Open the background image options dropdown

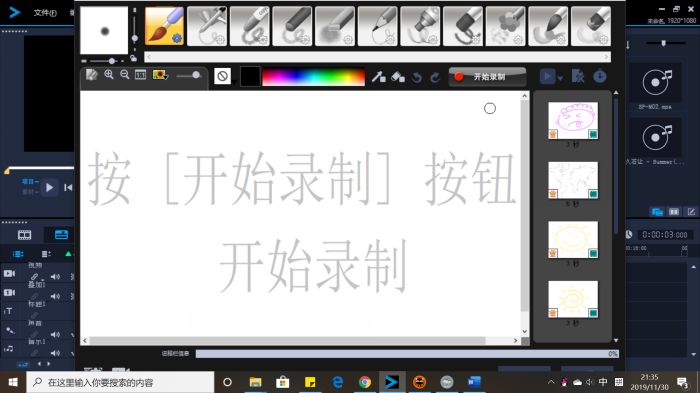click(160, 75)
